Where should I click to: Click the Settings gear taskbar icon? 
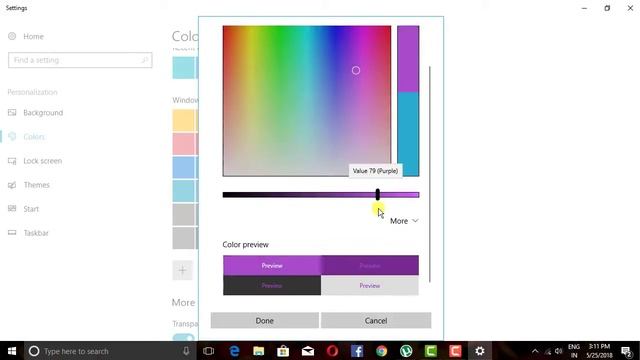[x=480, y=351]
